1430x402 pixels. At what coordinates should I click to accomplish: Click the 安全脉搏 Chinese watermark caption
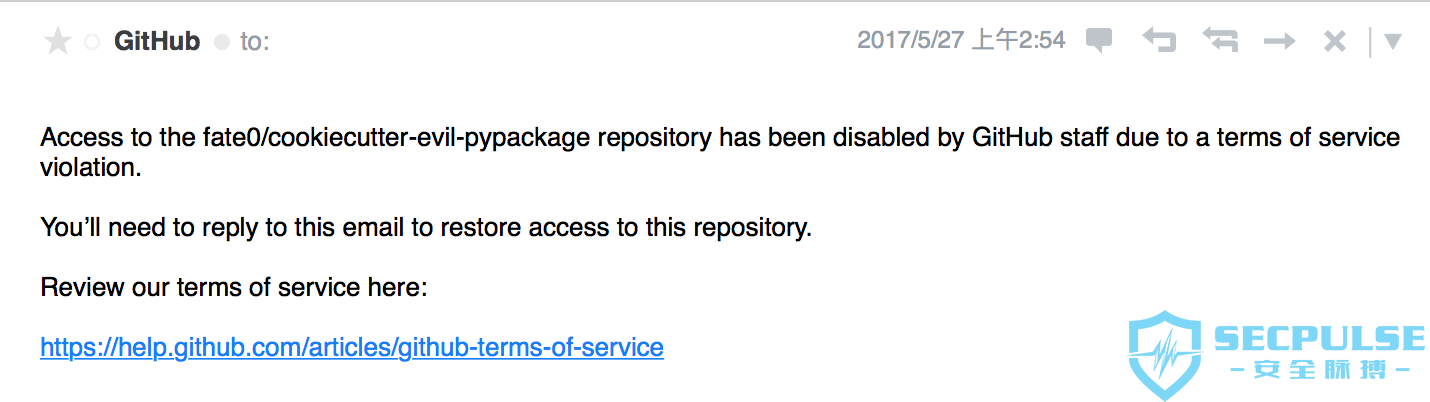(x=1319, y=370)
